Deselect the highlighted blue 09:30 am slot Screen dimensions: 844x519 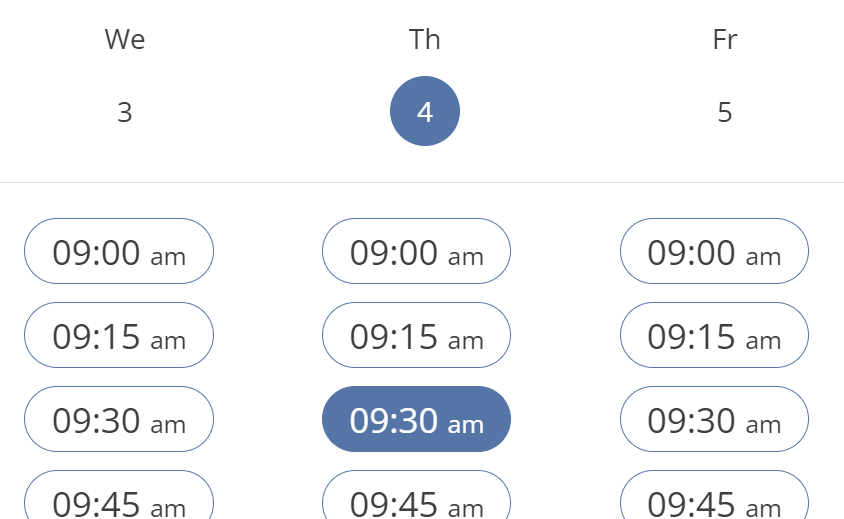click(x=416, y=420)
